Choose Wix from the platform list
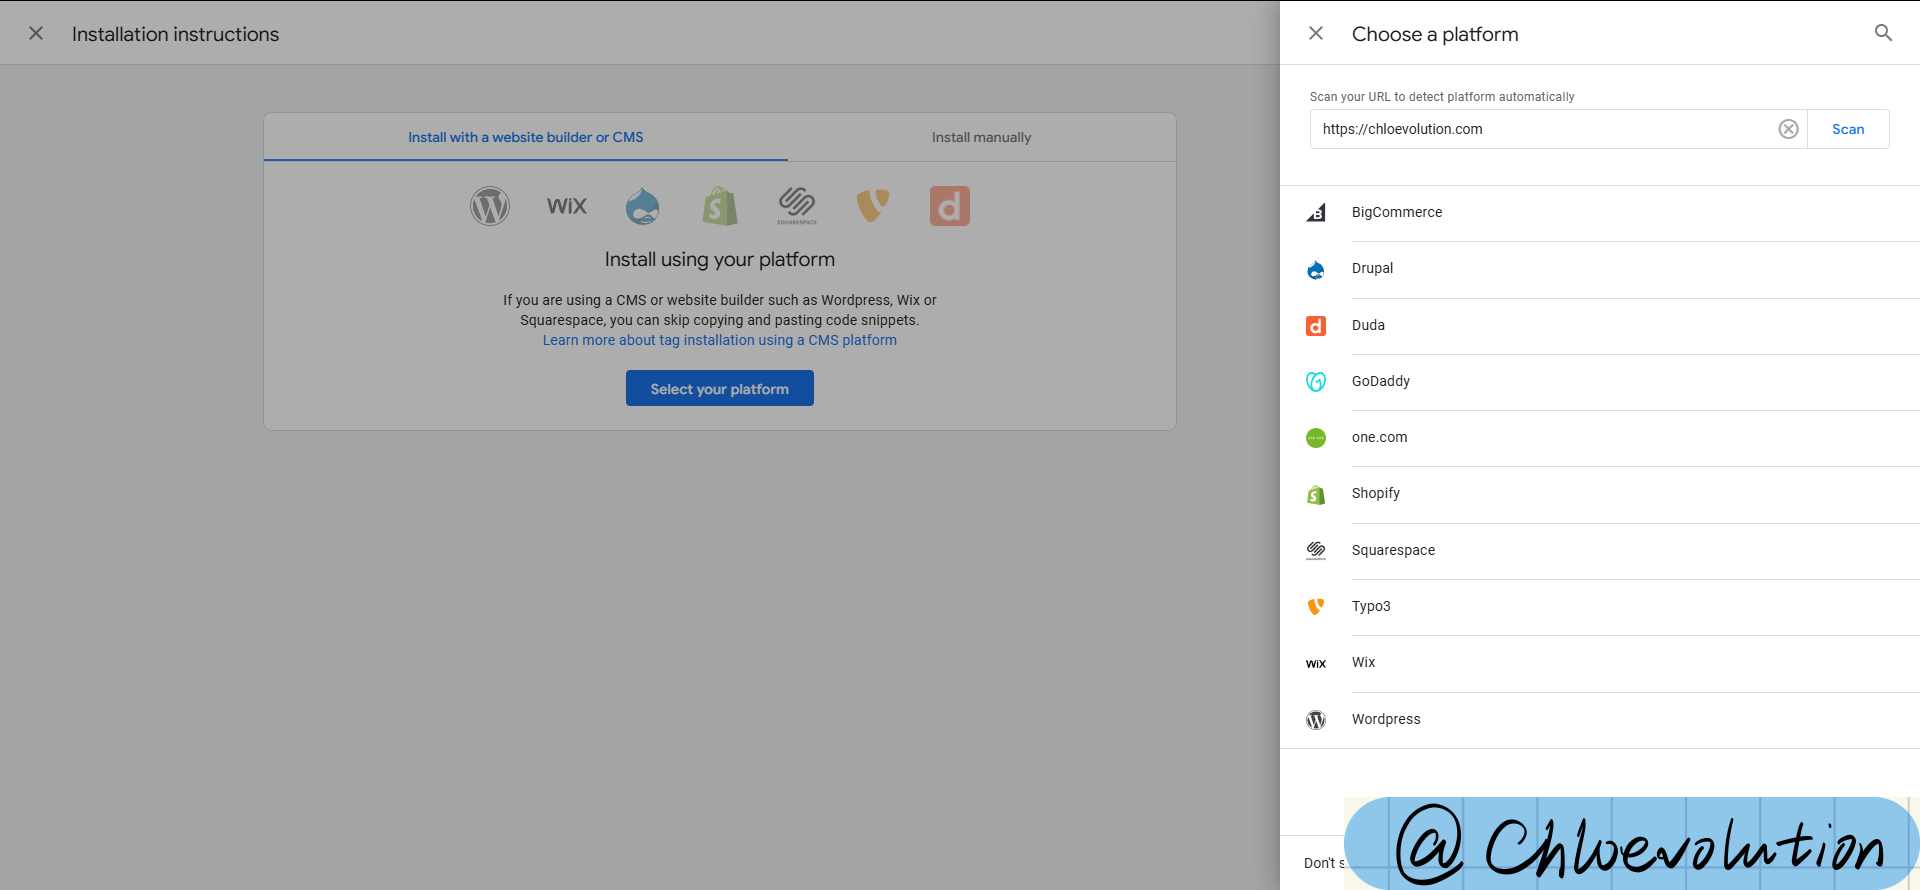The width and height of the screenshot is (1920, 890). pyautogui.click(x=1599, y=663)
